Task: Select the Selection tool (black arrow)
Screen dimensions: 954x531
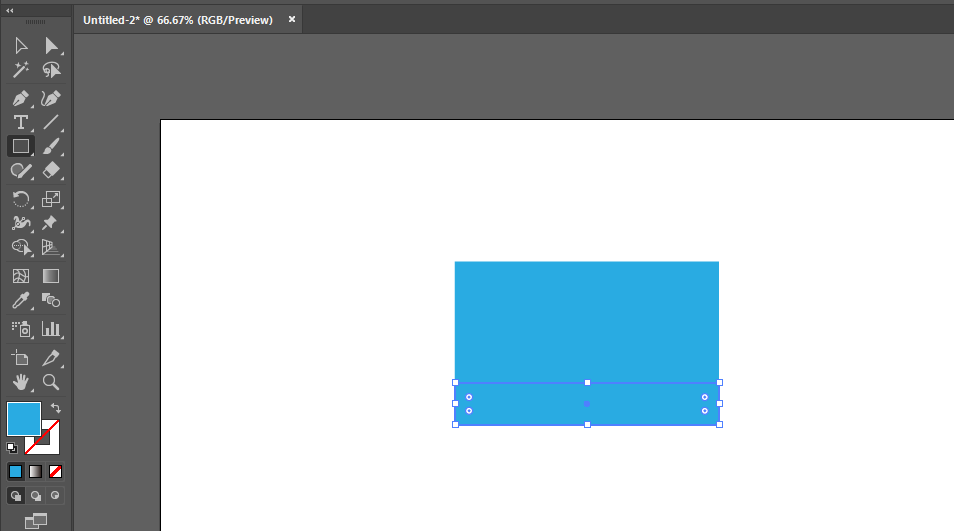Action: tap(21, 46)
